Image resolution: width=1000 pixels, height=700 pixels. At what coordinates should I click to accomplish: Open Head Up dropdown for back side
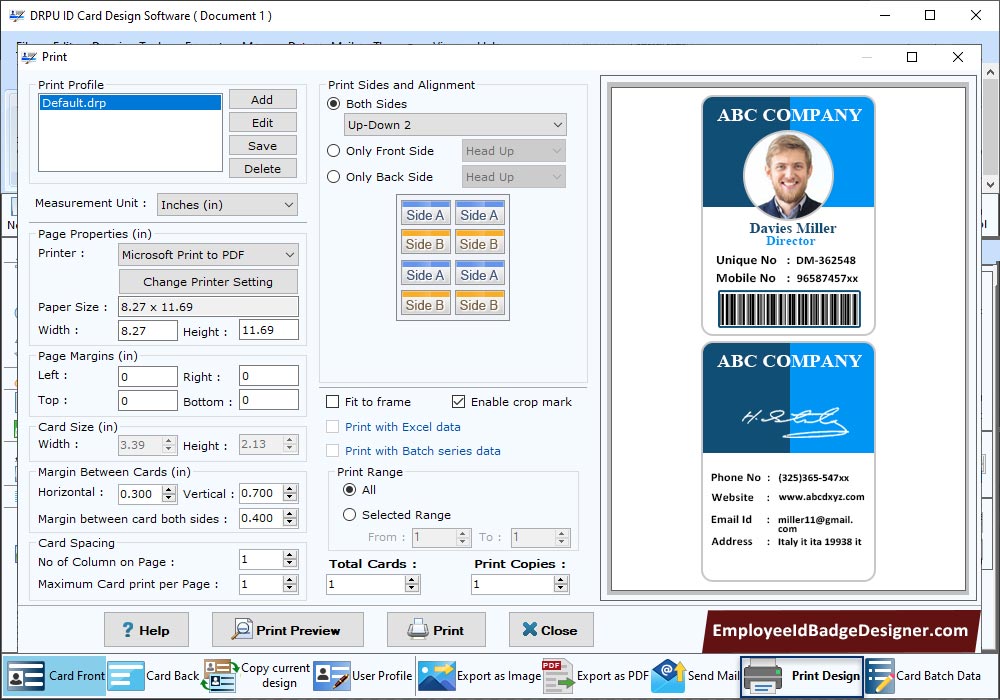click(513, 177)
